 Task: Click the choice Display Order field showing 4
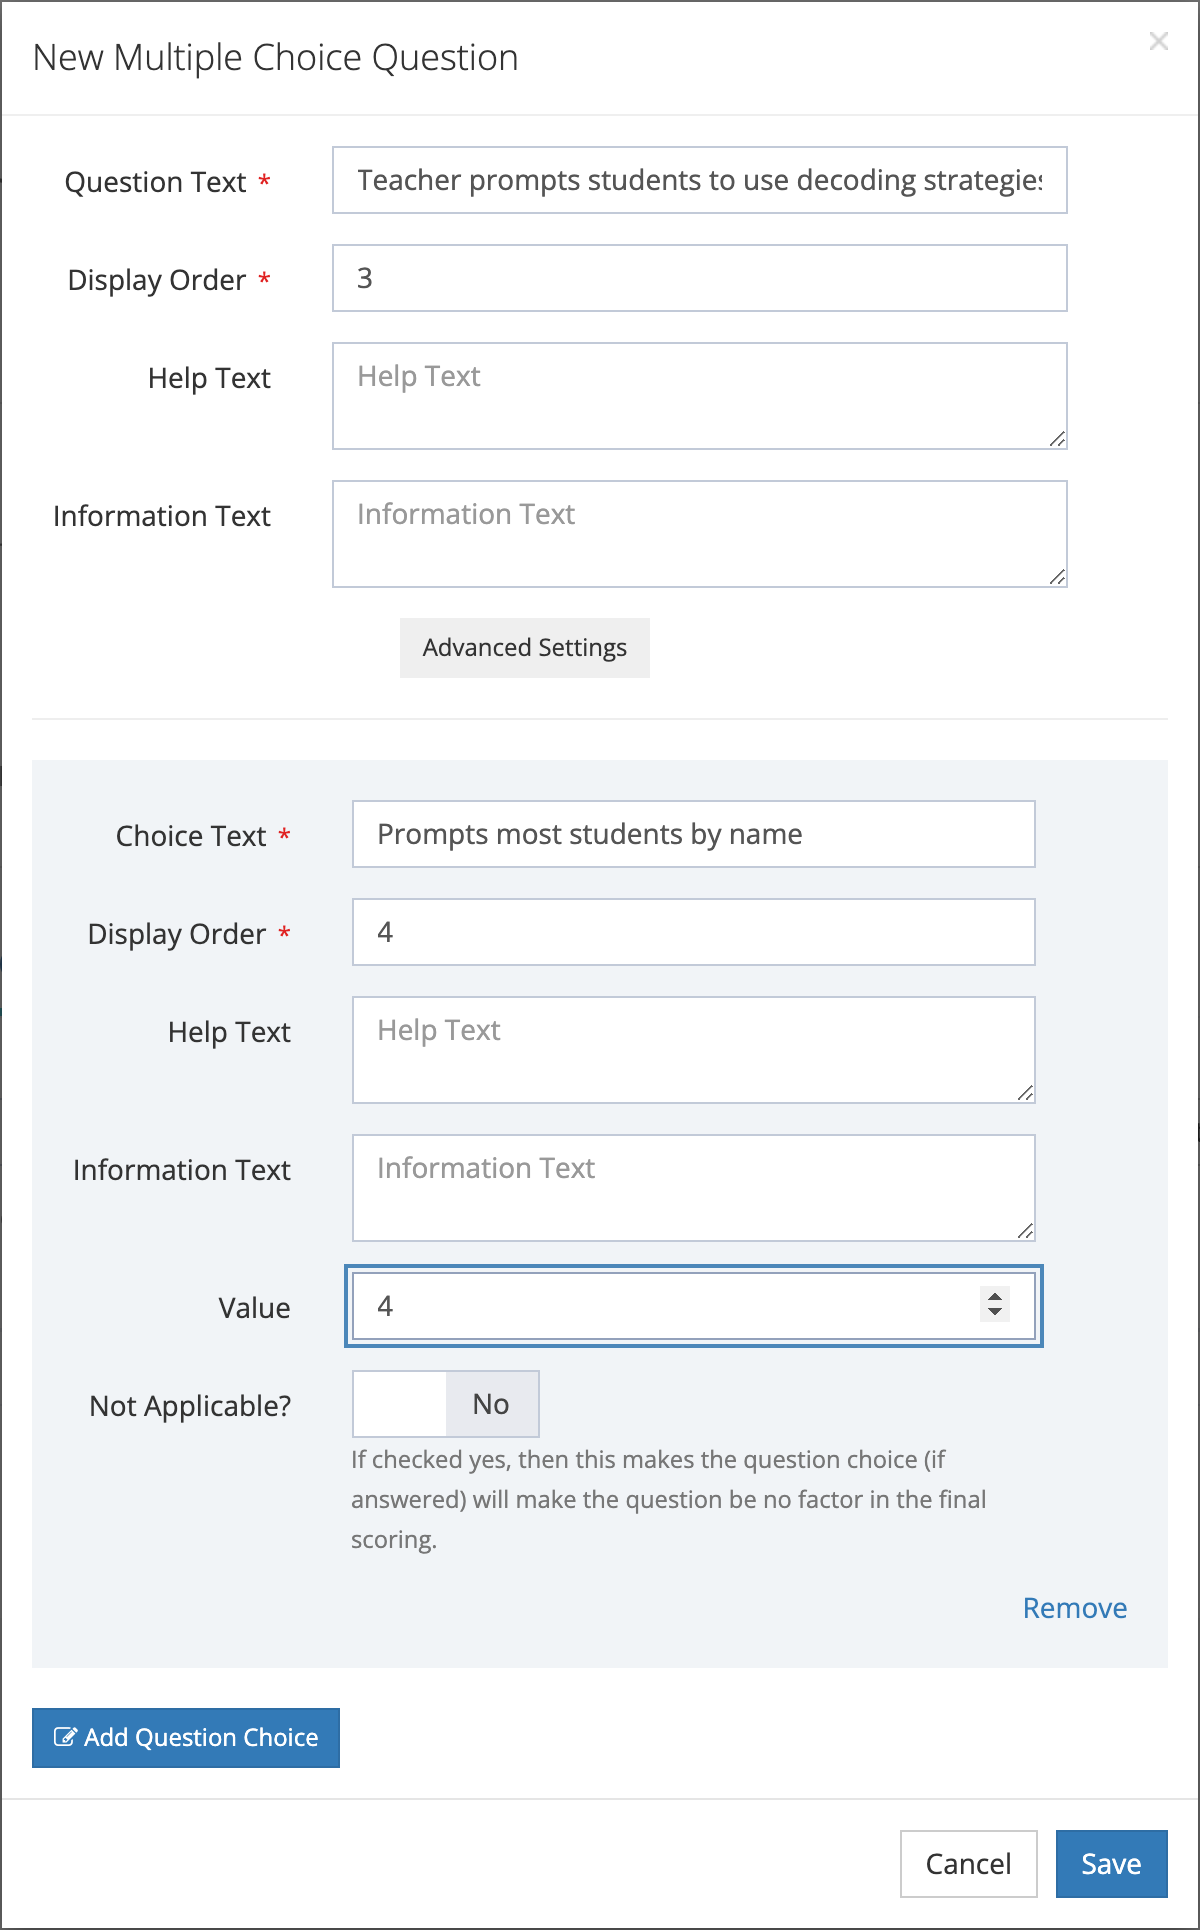tap(694, 932)
